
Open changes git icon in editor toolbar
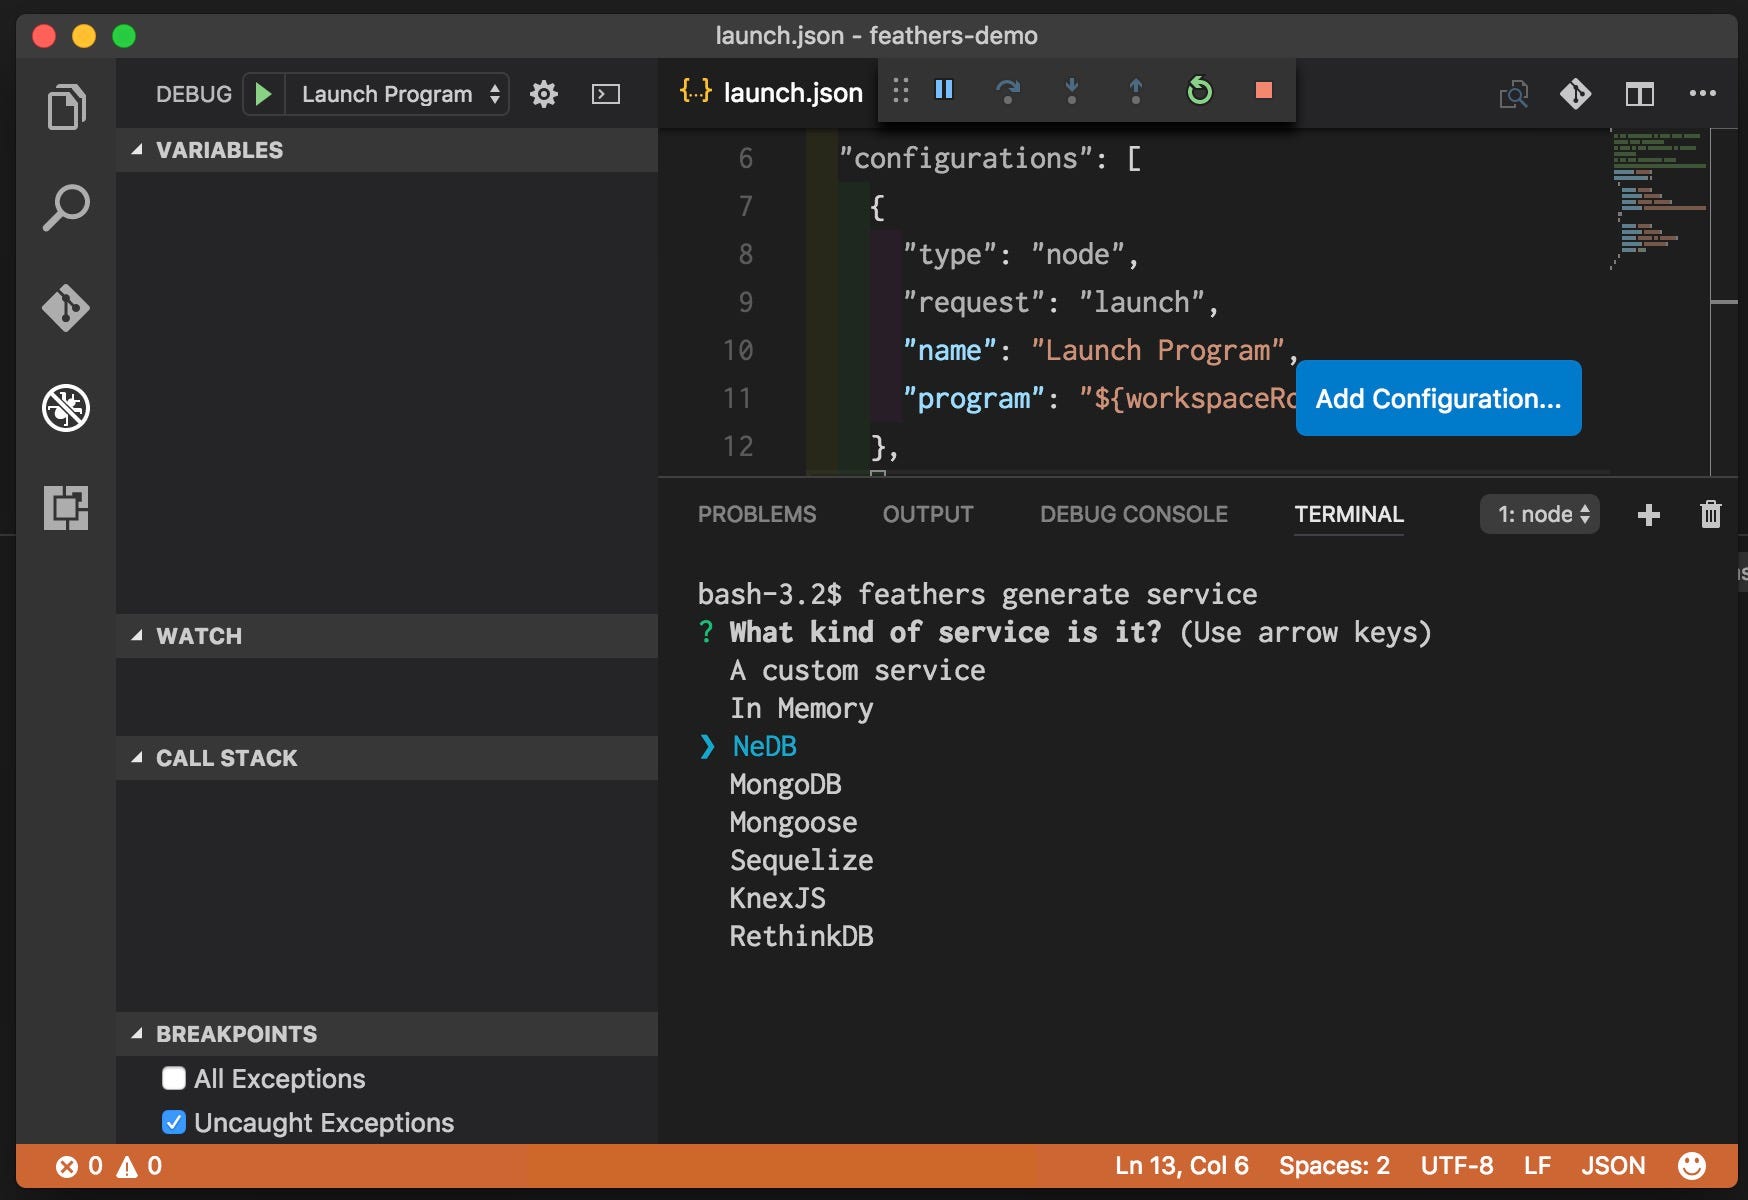coord(1576,94)
